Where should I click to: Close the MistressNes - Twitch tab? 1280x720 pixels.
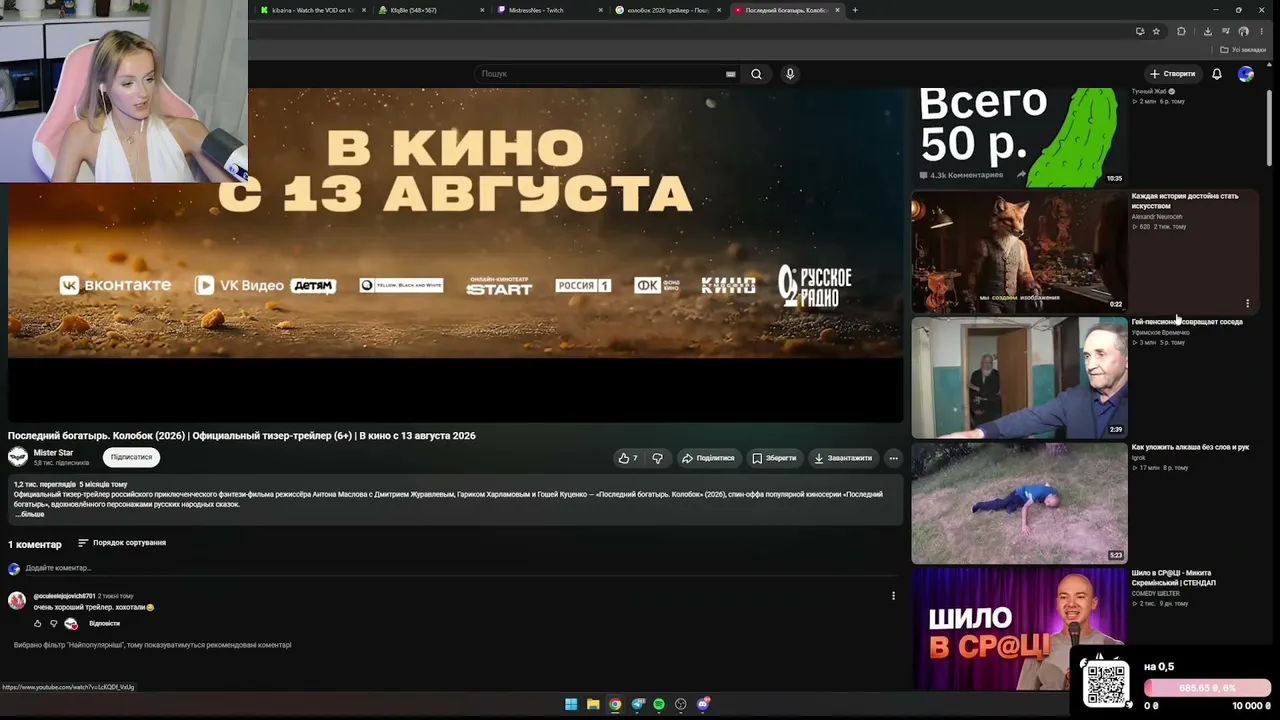tap(600, 10)
